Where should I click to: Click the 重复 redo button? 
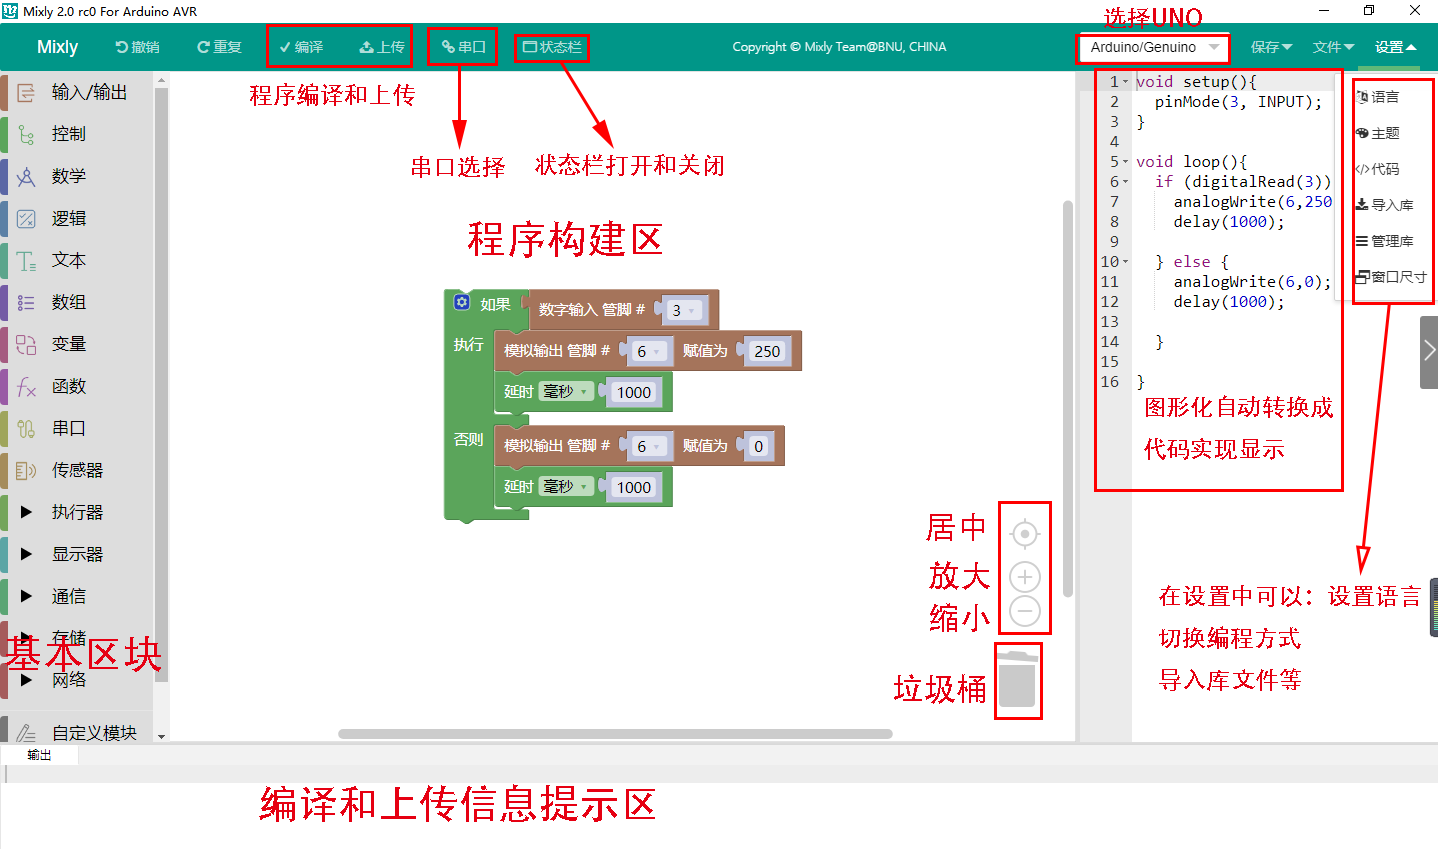point(220,47)
